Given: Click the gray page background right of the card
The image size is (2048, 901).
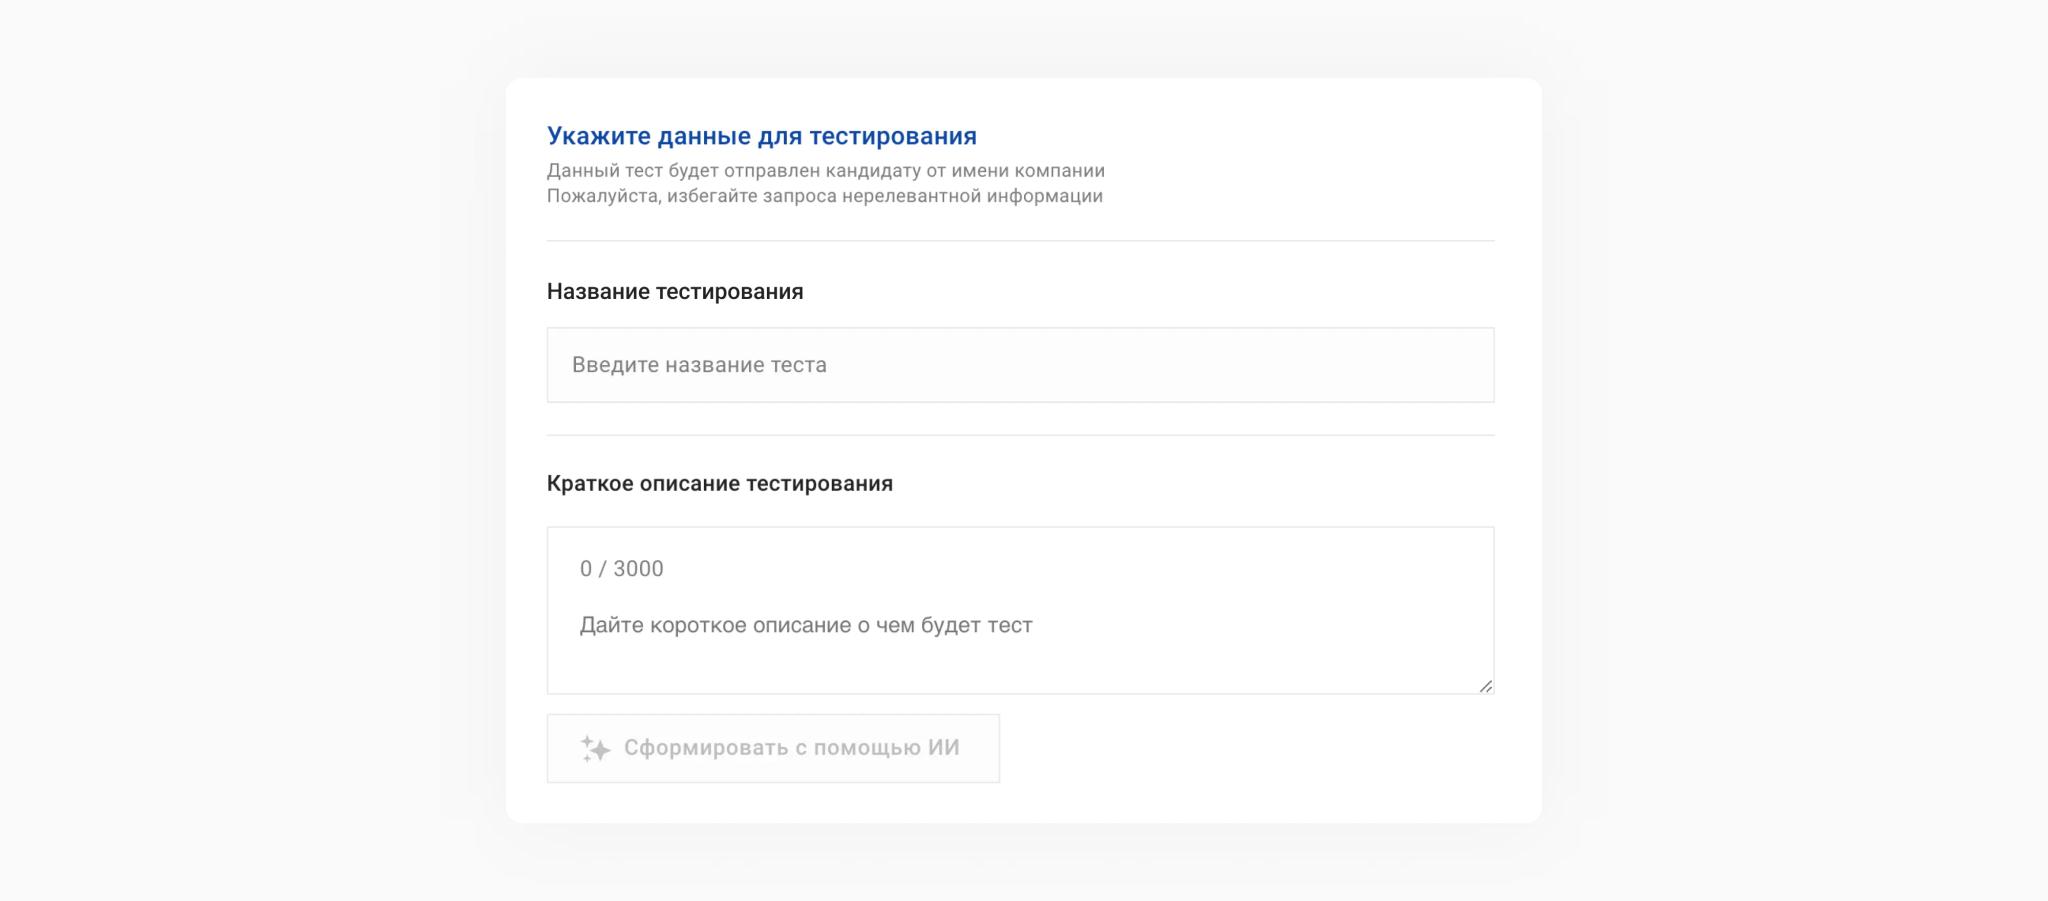Looking at the screenshot, I should [x=1800, y=450].
